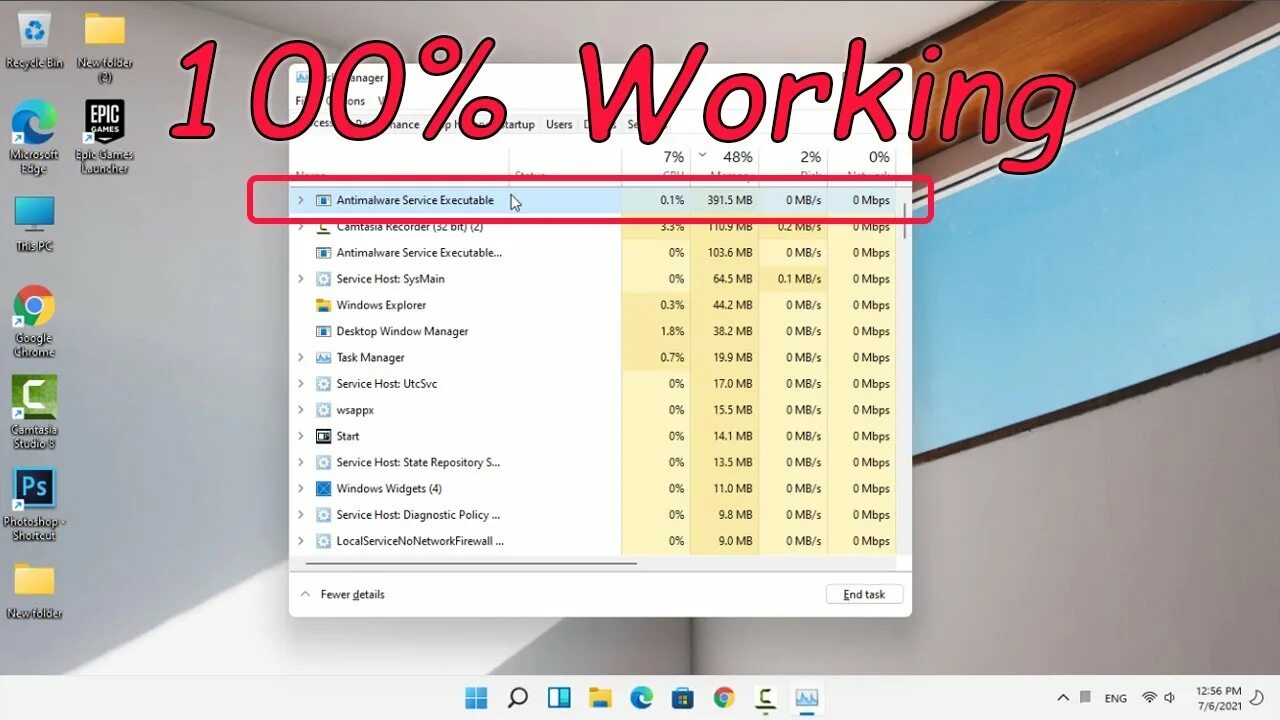The height and width of the screenshot is (720, 1280).
Task: Select the Antimalware Service Executable 103.6 MB row
Action: tap(595, 253)
